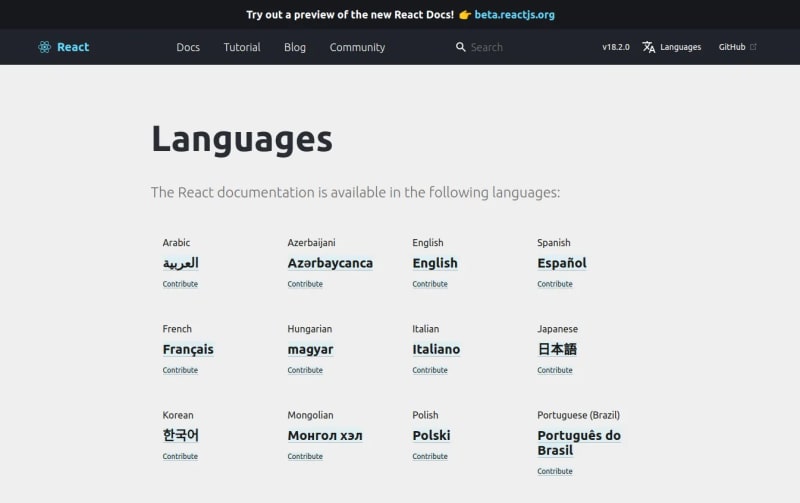The image size is (800, 503).
Task: Click Contribute under English
Action: 430,284
